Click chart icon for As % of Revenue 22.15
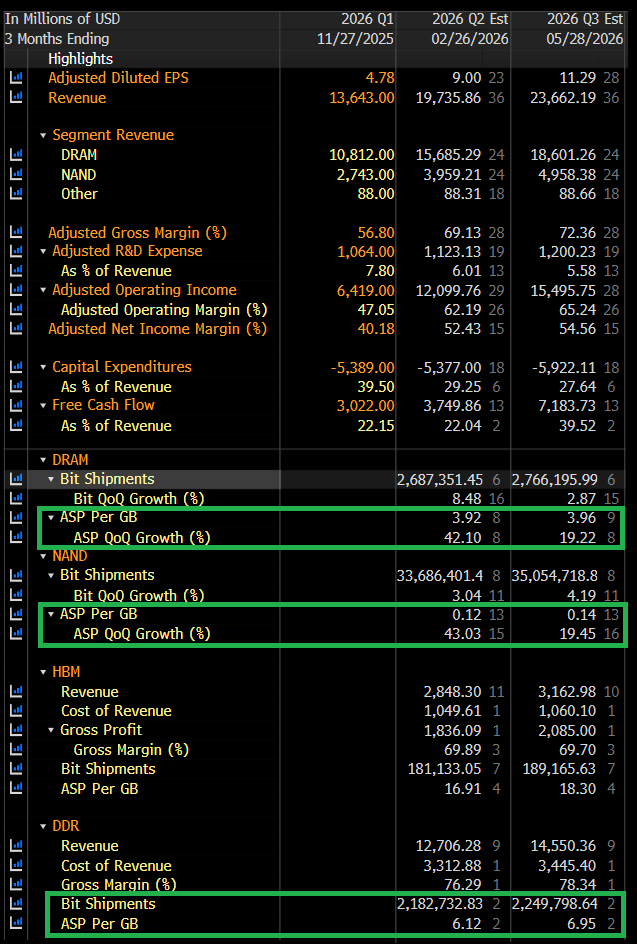637x944 pixels. click(x=16, y=424)
